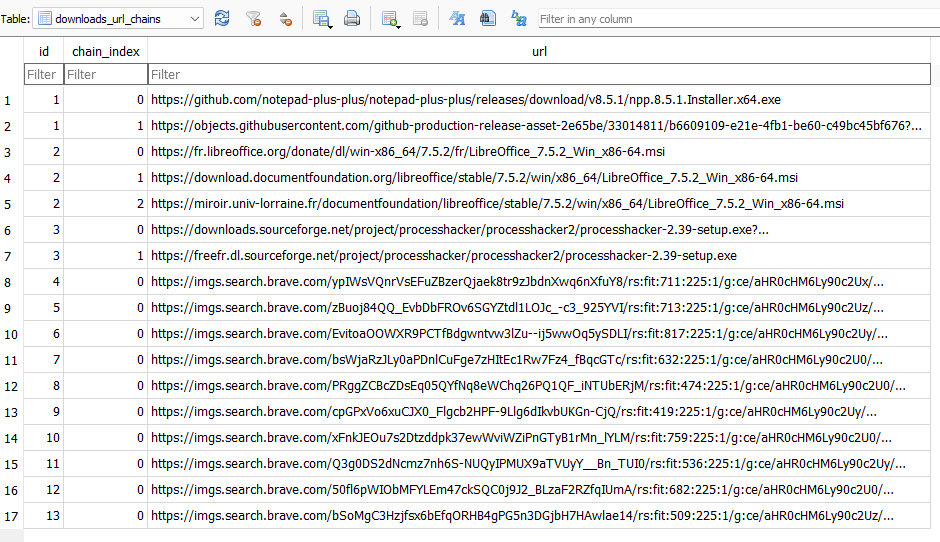Select the brave URL starting with bSoMgC3Hzjfsx6

[x=539, y=516]
